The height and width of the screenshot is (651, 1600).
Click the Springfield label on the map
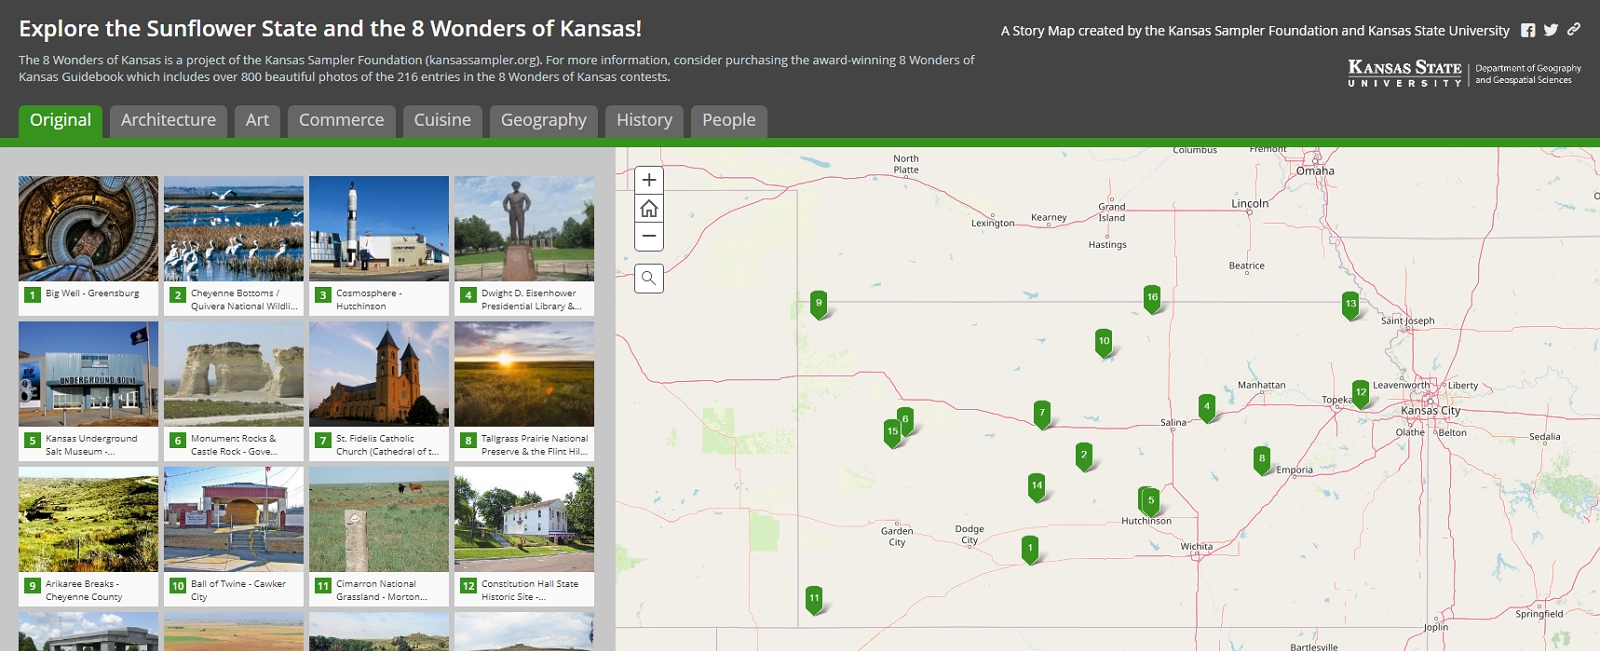(x=1539, y=614)
